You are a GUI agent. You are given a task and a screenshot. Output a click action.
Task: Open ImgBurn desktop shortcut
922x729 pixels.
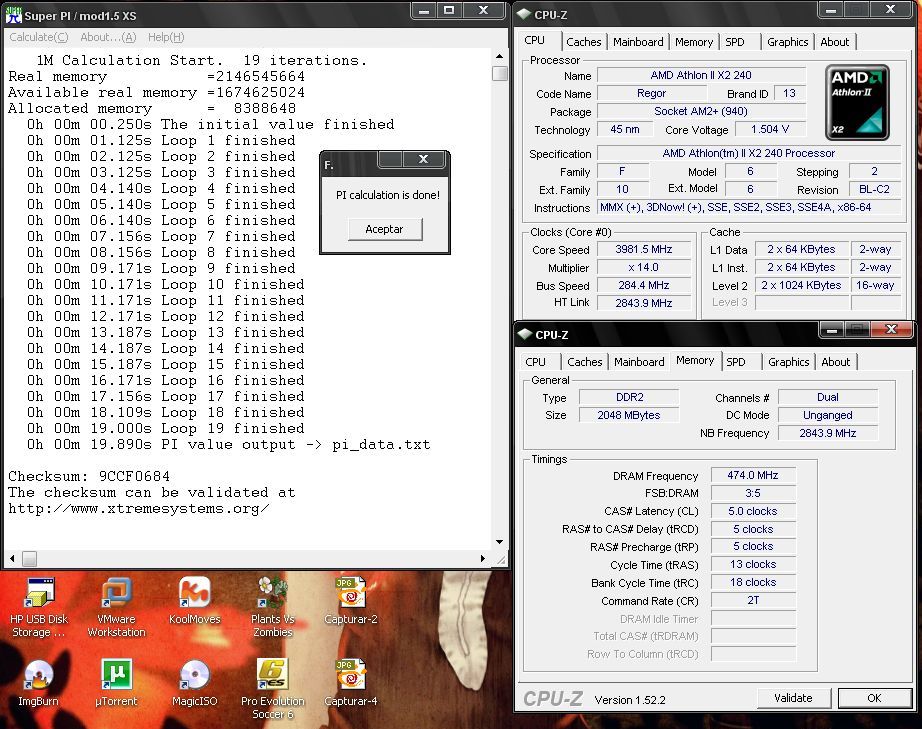point(38,683)
